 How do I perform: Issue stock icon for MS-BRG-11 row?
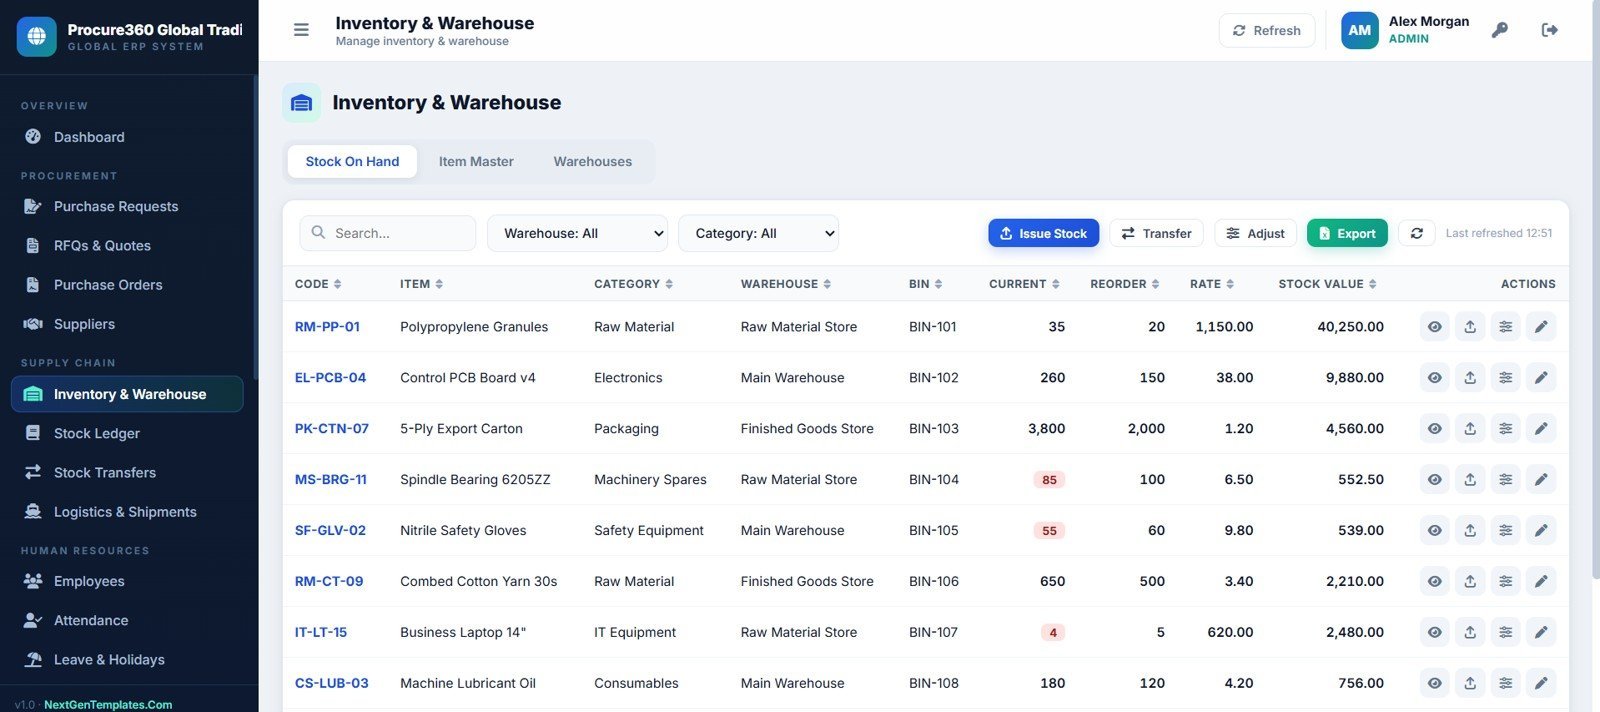coord(1470,480)
